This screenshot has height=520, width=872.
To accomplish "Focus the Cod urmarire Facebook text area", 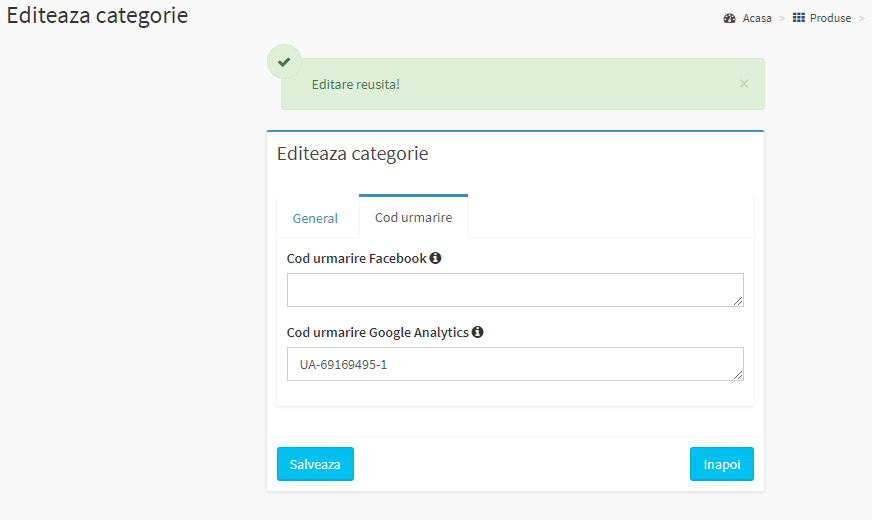I will click(x=515, y=290).
